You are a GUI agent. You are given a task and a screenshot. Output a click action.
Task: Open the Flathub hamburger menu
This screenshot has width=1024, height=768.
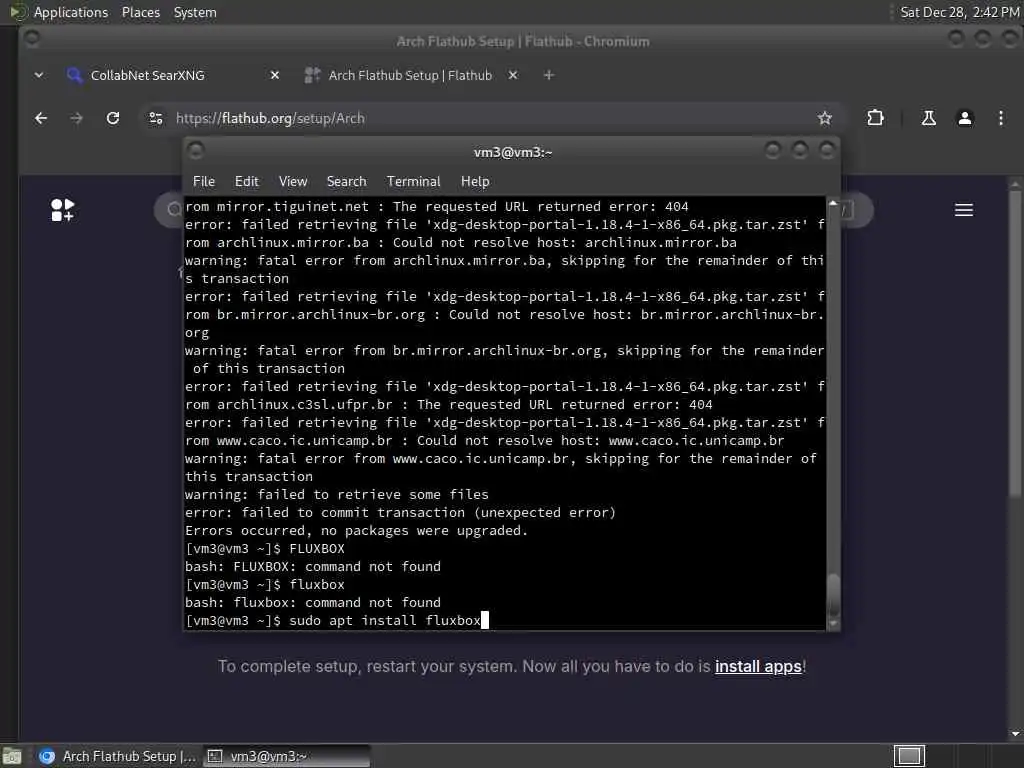click(x=964, y=210)
